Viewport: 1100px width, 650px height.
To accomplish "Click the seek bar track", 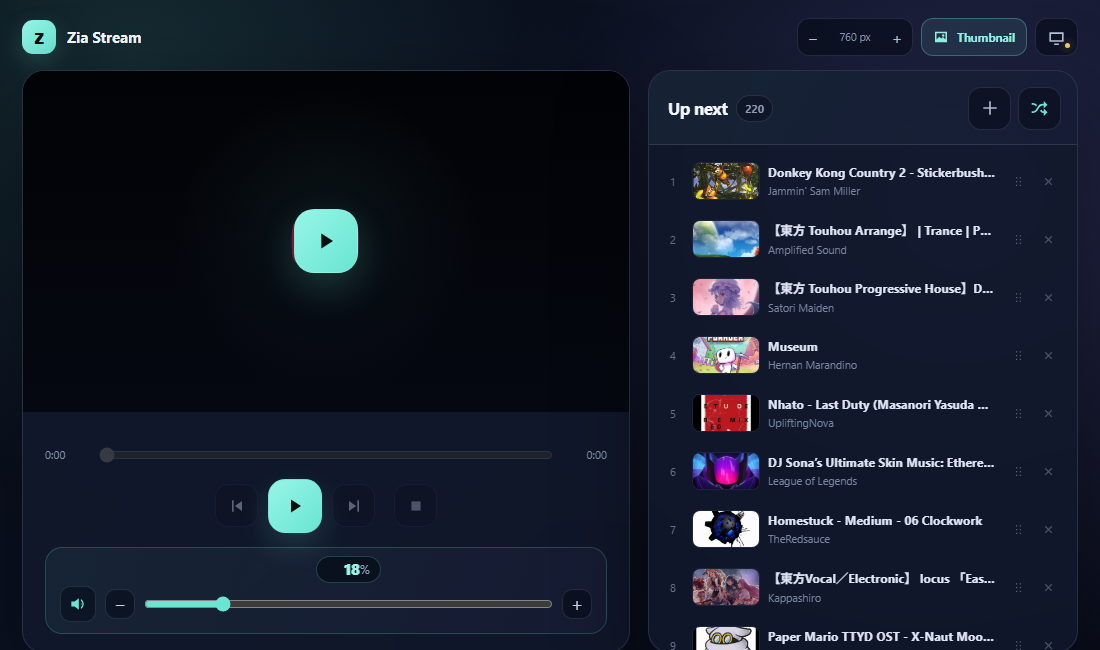I will click(326, 455).
